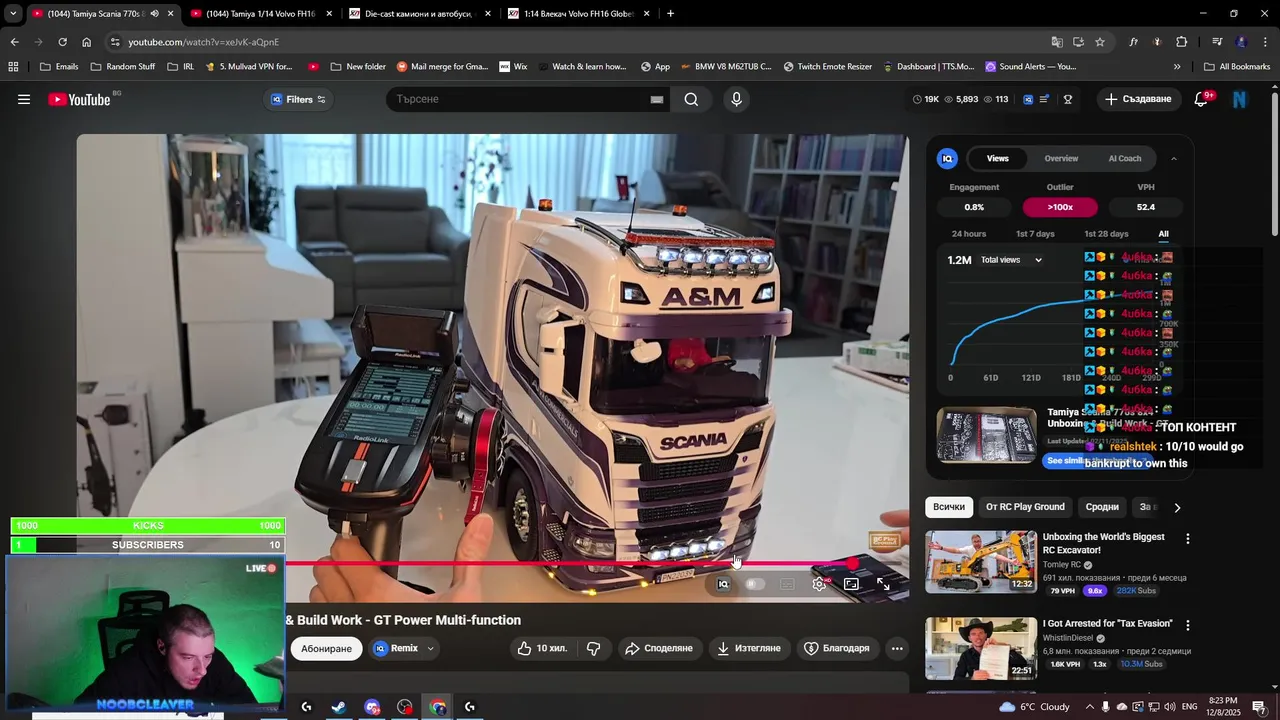Like the video with 10 хил. likes
Viewport: 1280px width, 720px height.
coord(542,648)
